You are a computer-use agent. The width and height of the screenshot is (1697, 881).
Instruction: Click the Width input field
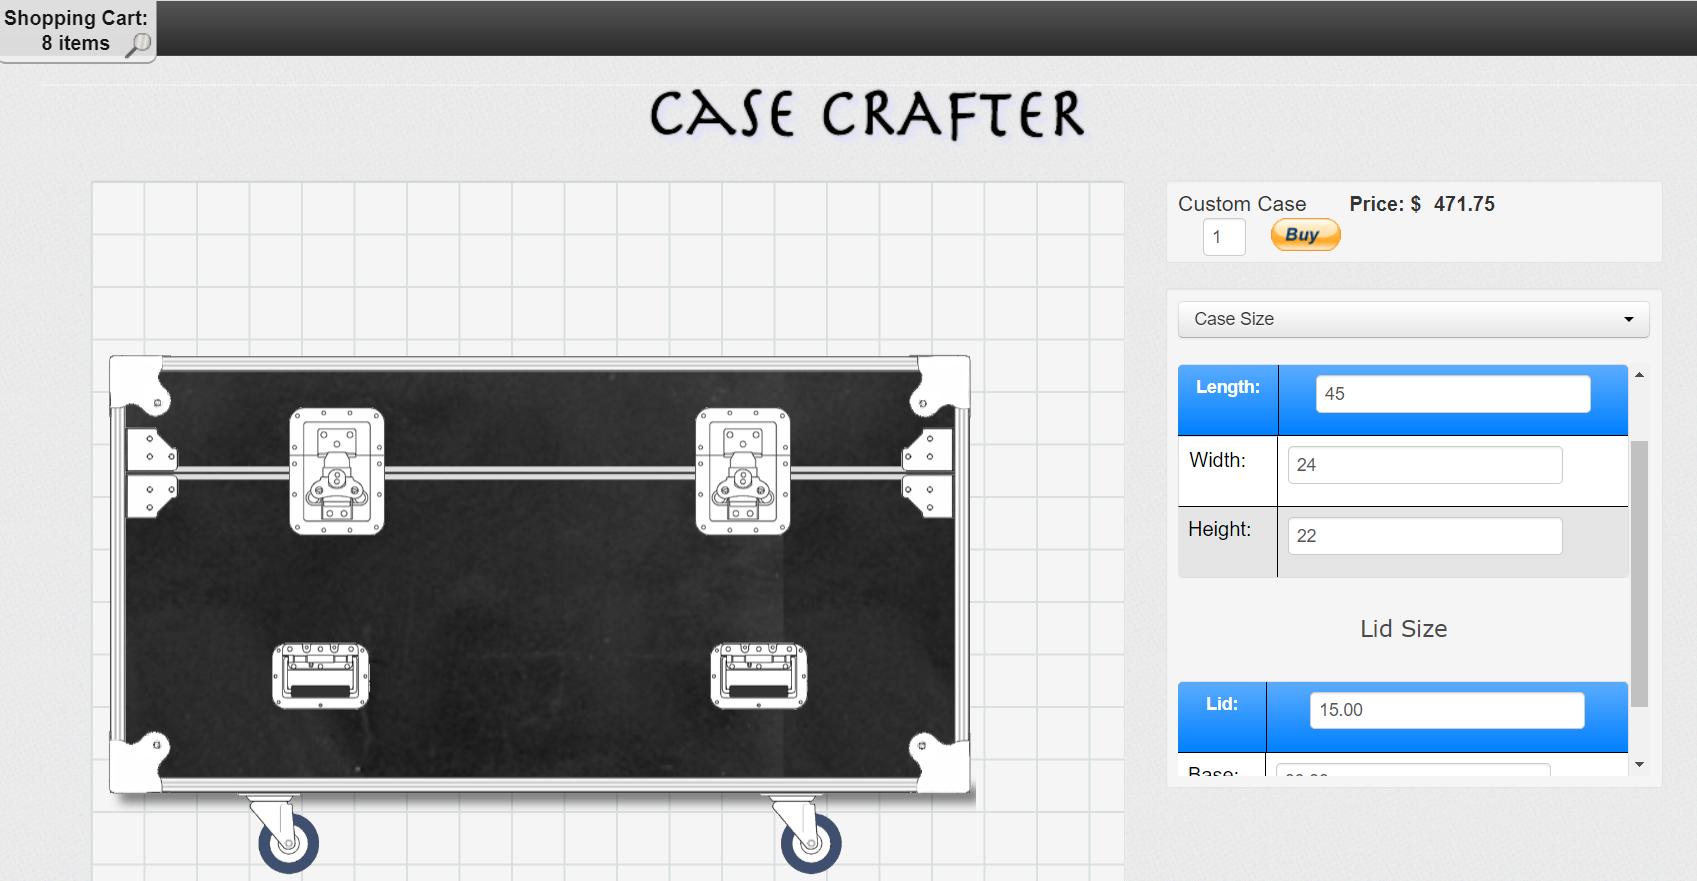click(1424, 465)
